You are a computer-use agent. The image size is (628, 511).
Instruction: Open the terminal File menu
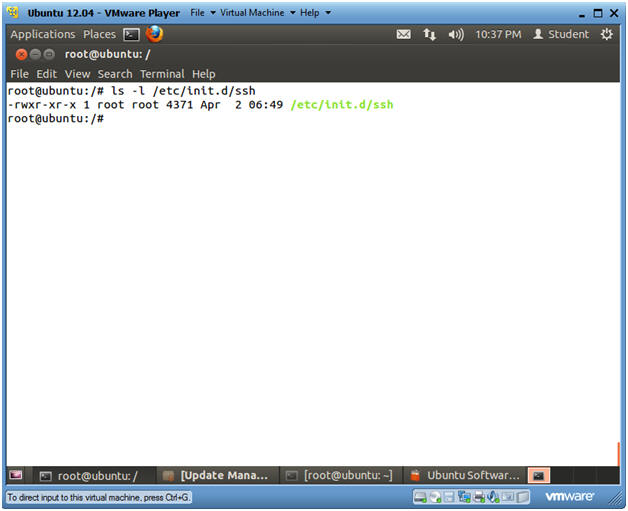click(x=19, y=74)
